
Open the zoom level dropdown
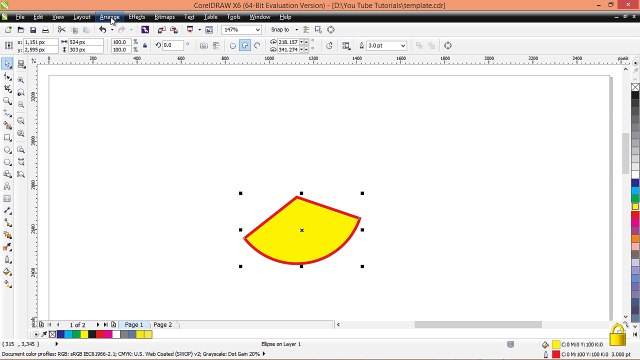(x=258, y=30)
